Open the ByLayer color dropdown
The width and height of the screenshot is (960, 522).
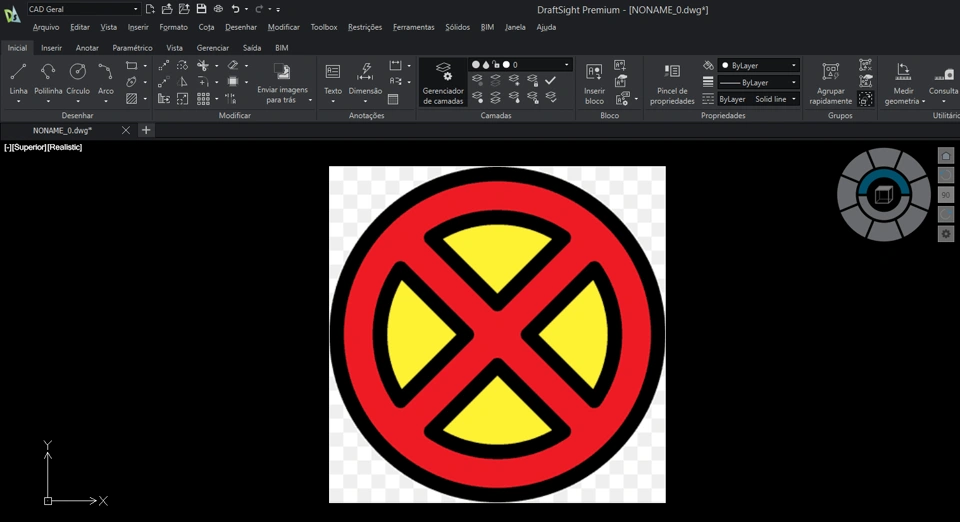pos(759,65)
